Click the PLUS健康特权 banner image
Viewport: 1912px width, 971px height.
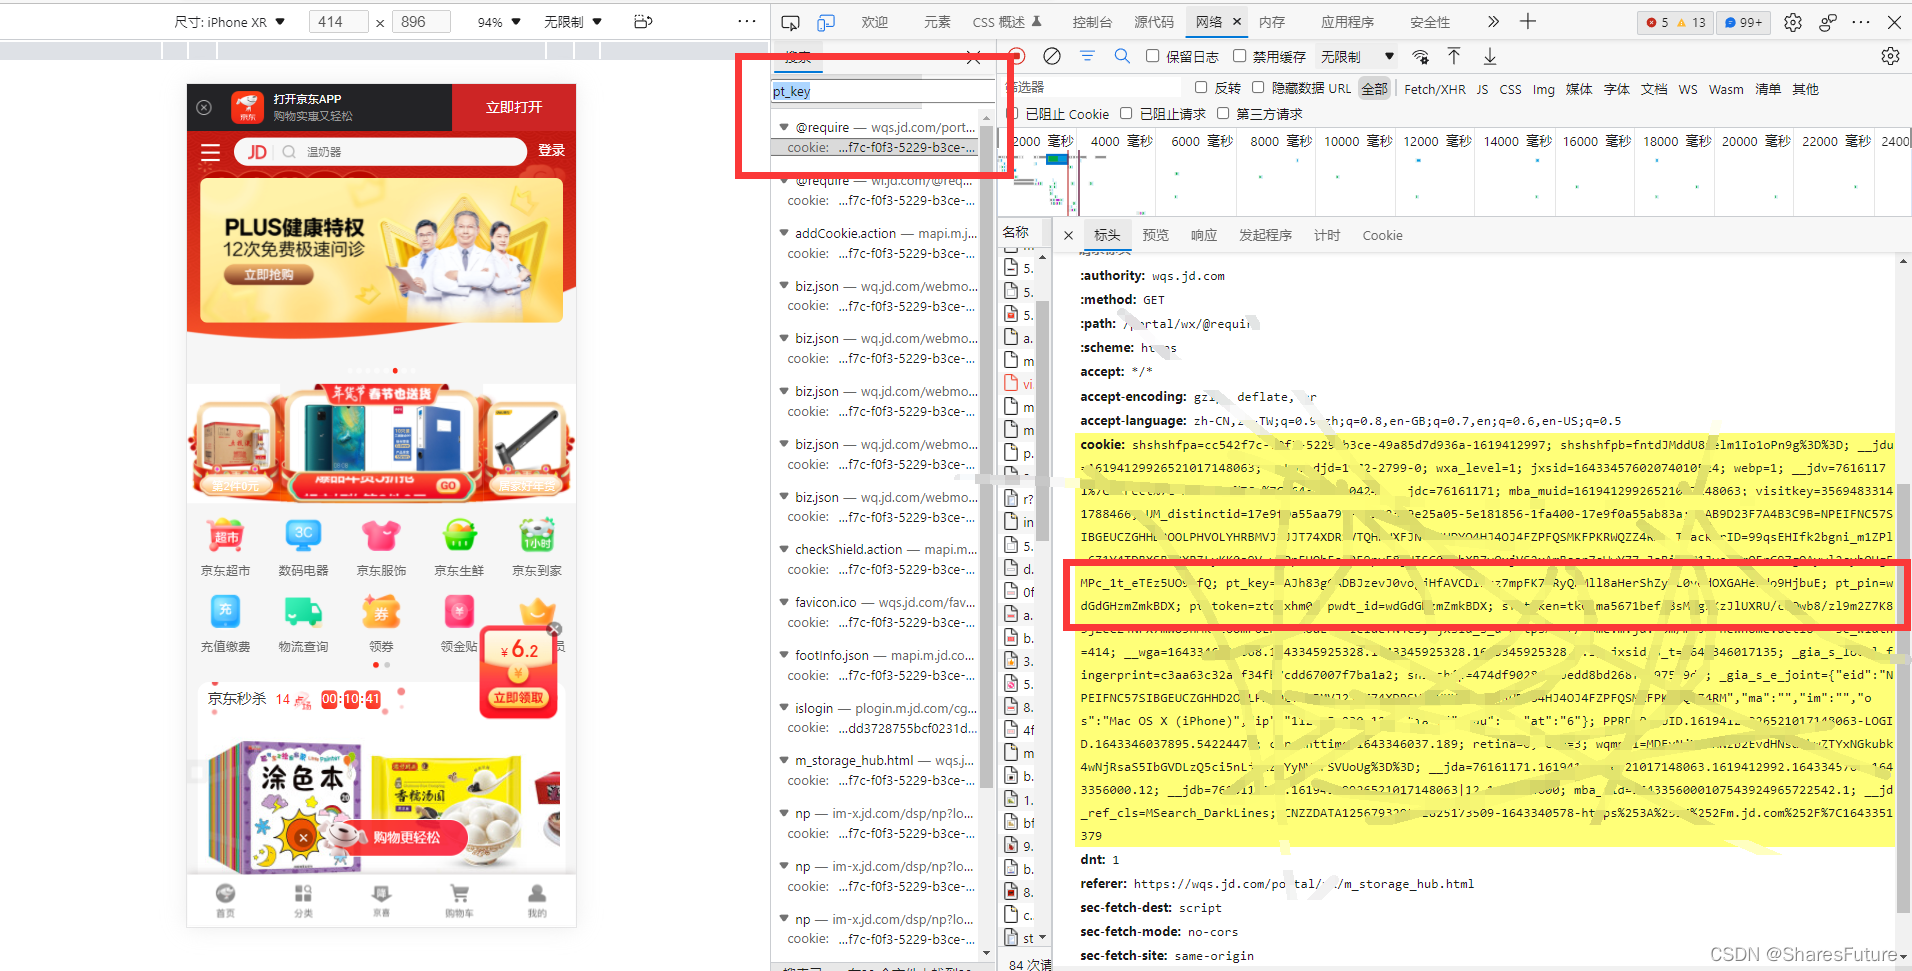[381, 250]
